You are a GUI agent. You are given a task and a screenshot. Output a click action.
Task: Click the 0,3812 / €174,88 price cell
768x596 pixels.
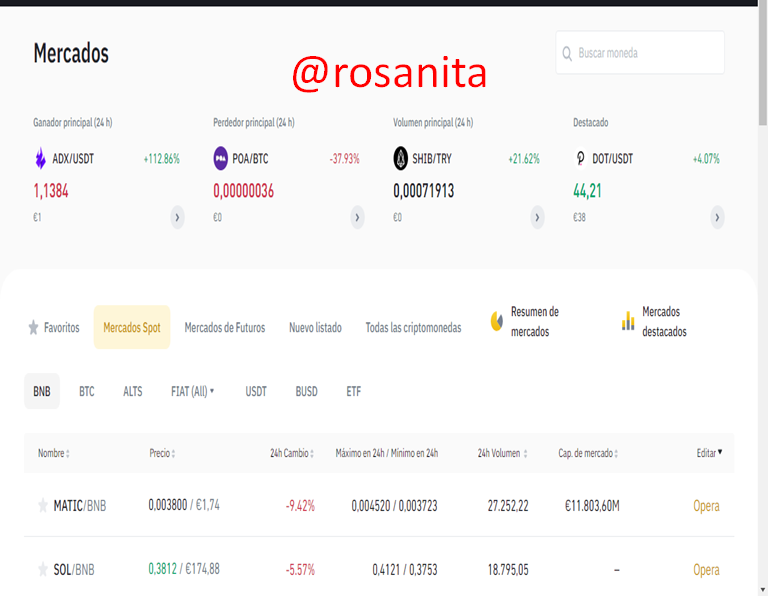[x=184, y=569]
